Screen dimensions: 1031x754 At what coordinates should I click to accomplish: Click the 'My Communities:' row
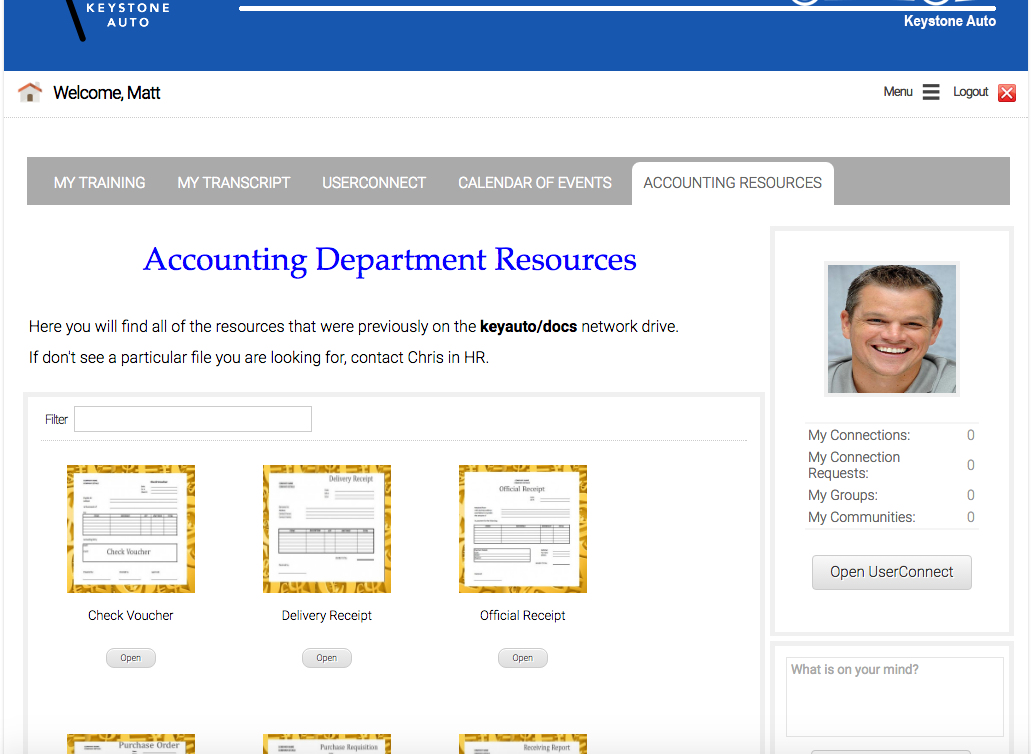pos(892,517)
